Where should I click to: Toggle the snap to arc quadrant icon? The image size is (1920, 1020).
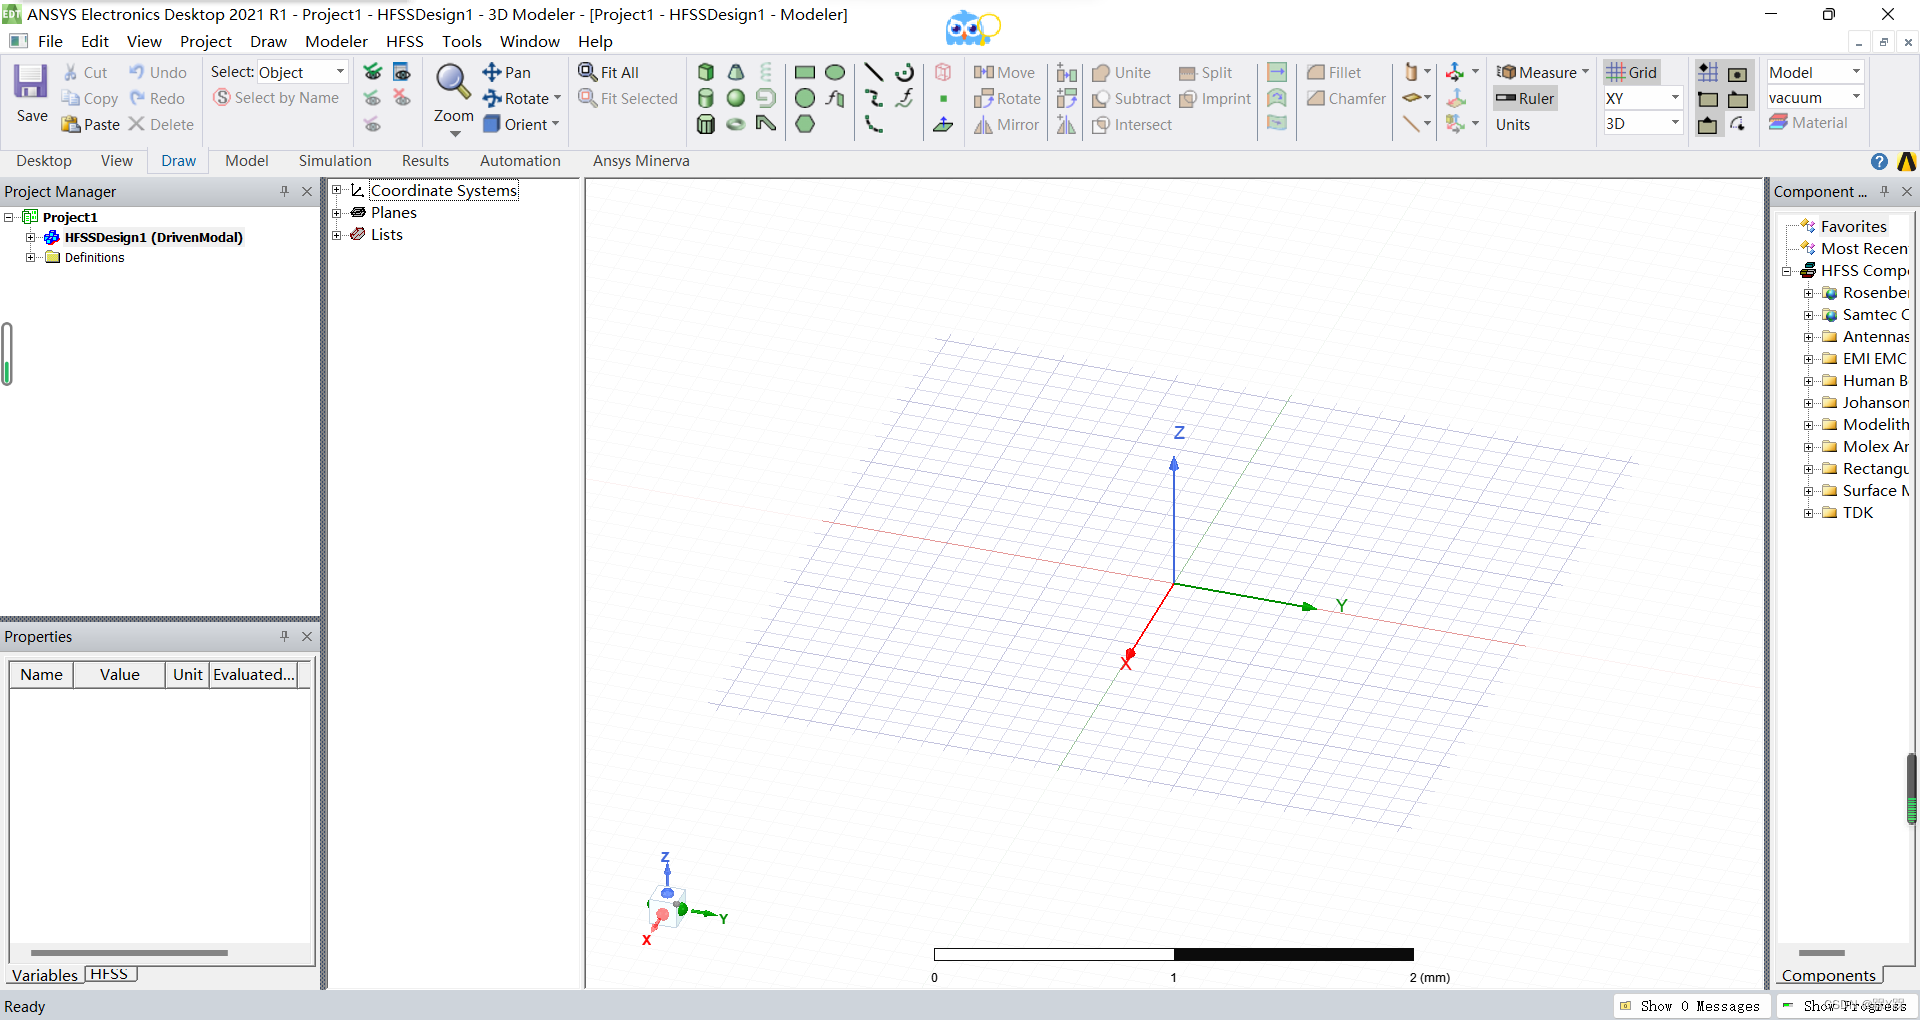1738,124
